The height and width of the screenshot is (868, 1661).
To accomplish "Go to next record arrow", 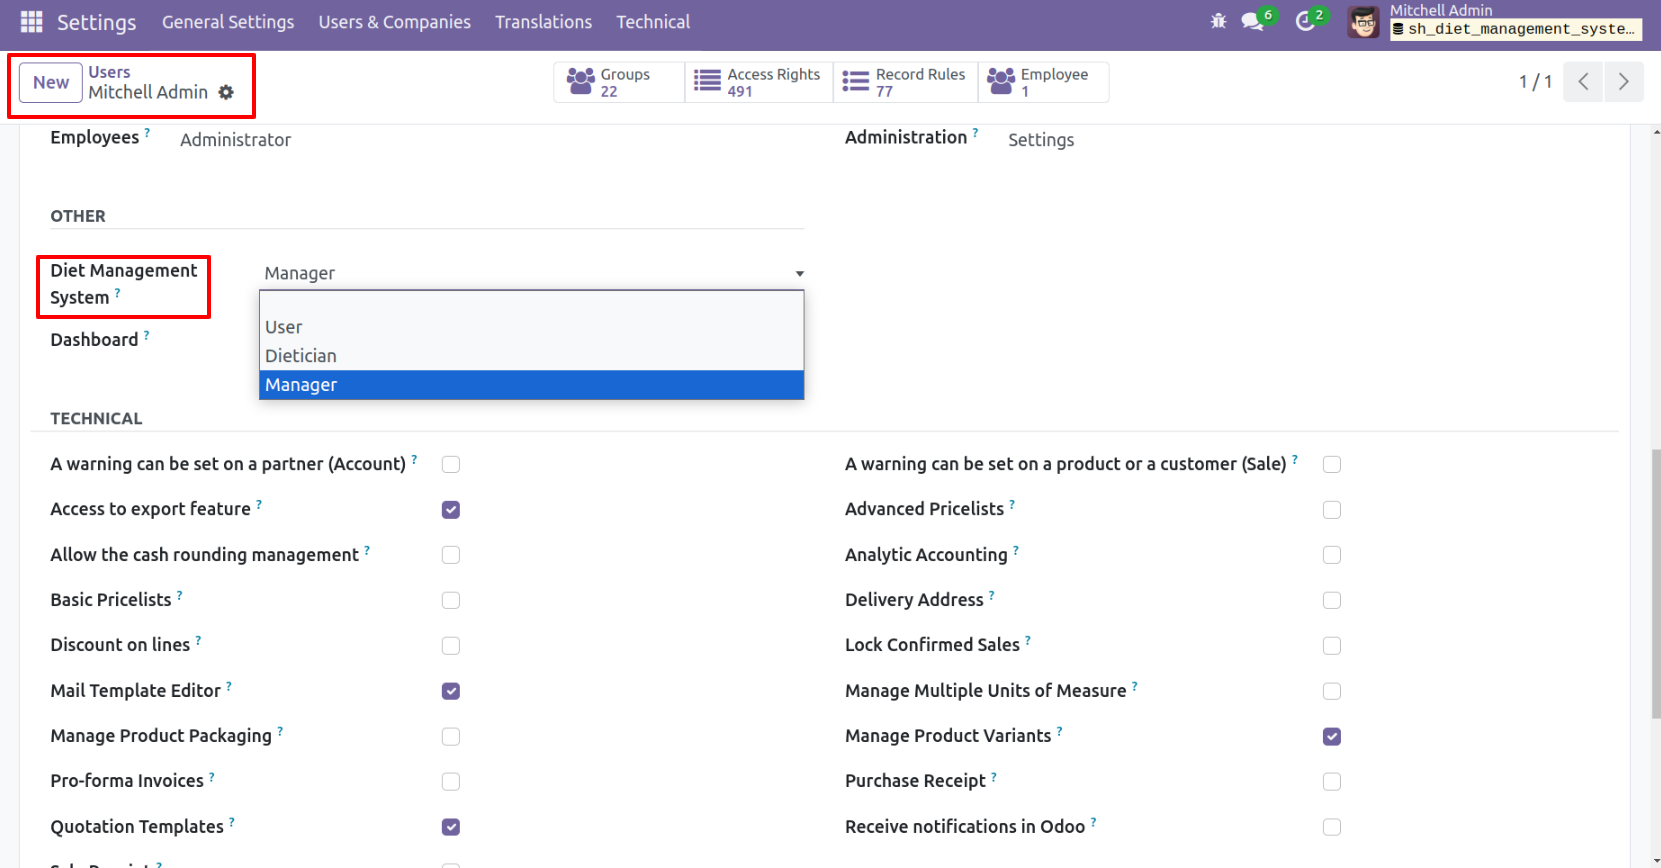I will pos(1623,82).
